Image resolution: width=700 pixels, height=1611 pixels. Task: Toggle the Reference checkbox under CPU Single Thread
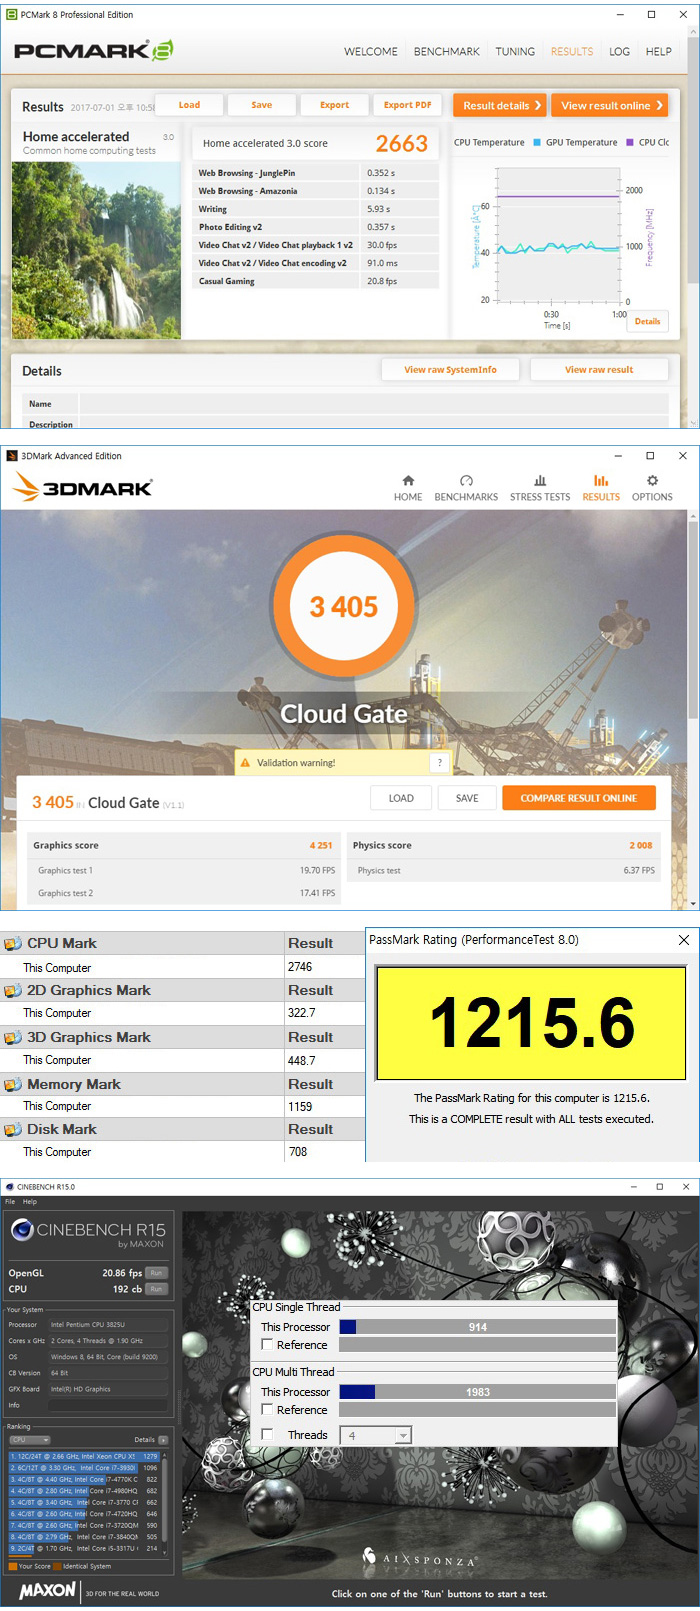(267, 1344)
